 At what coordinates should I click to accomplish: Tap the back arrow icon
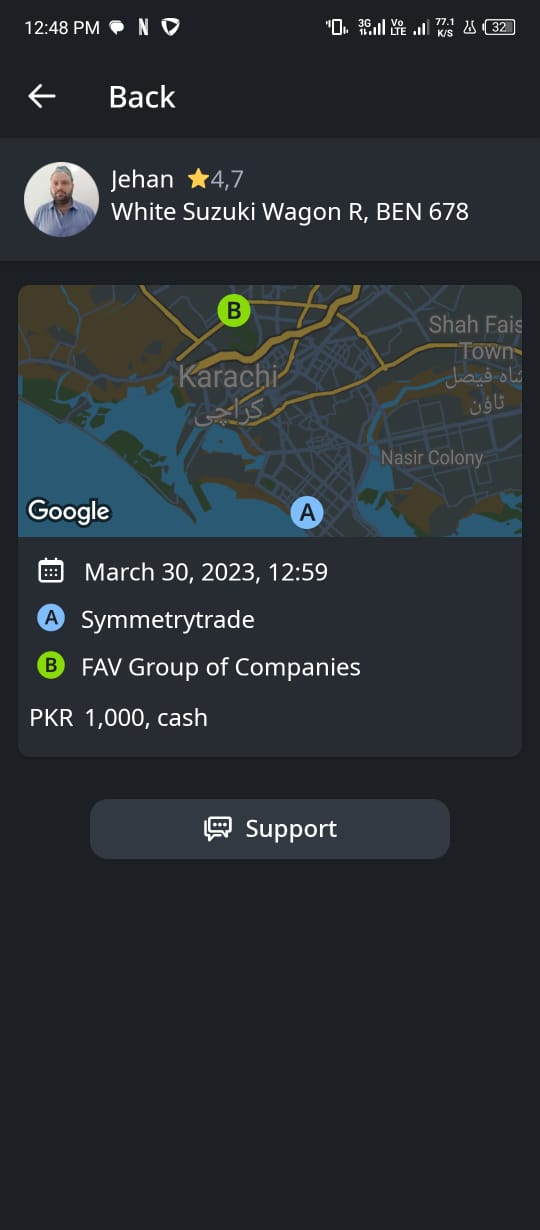click(42, 96)
